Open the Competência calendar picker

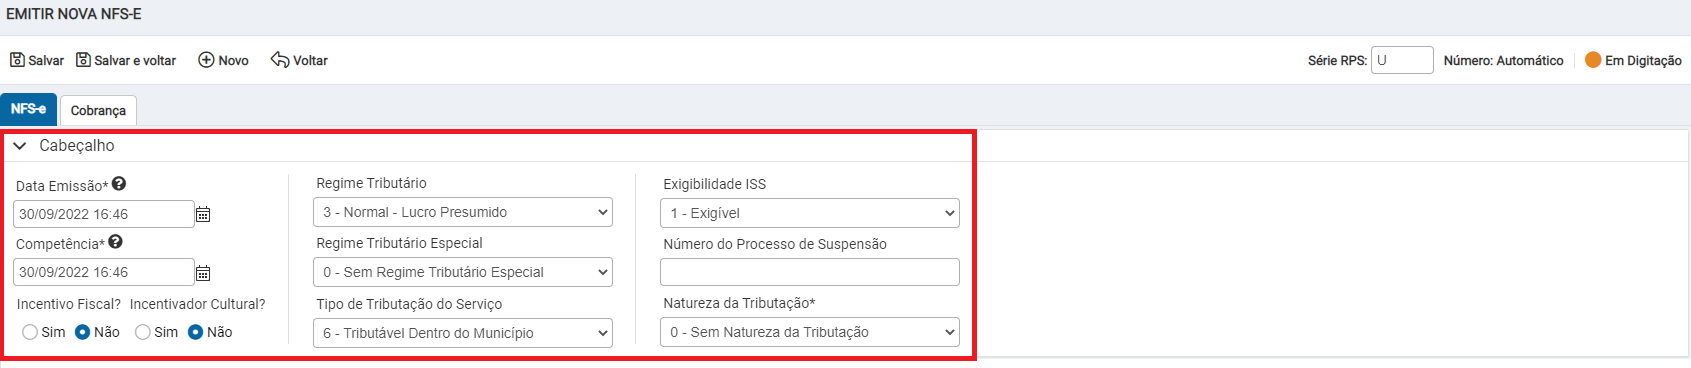(x=203, y=272)
